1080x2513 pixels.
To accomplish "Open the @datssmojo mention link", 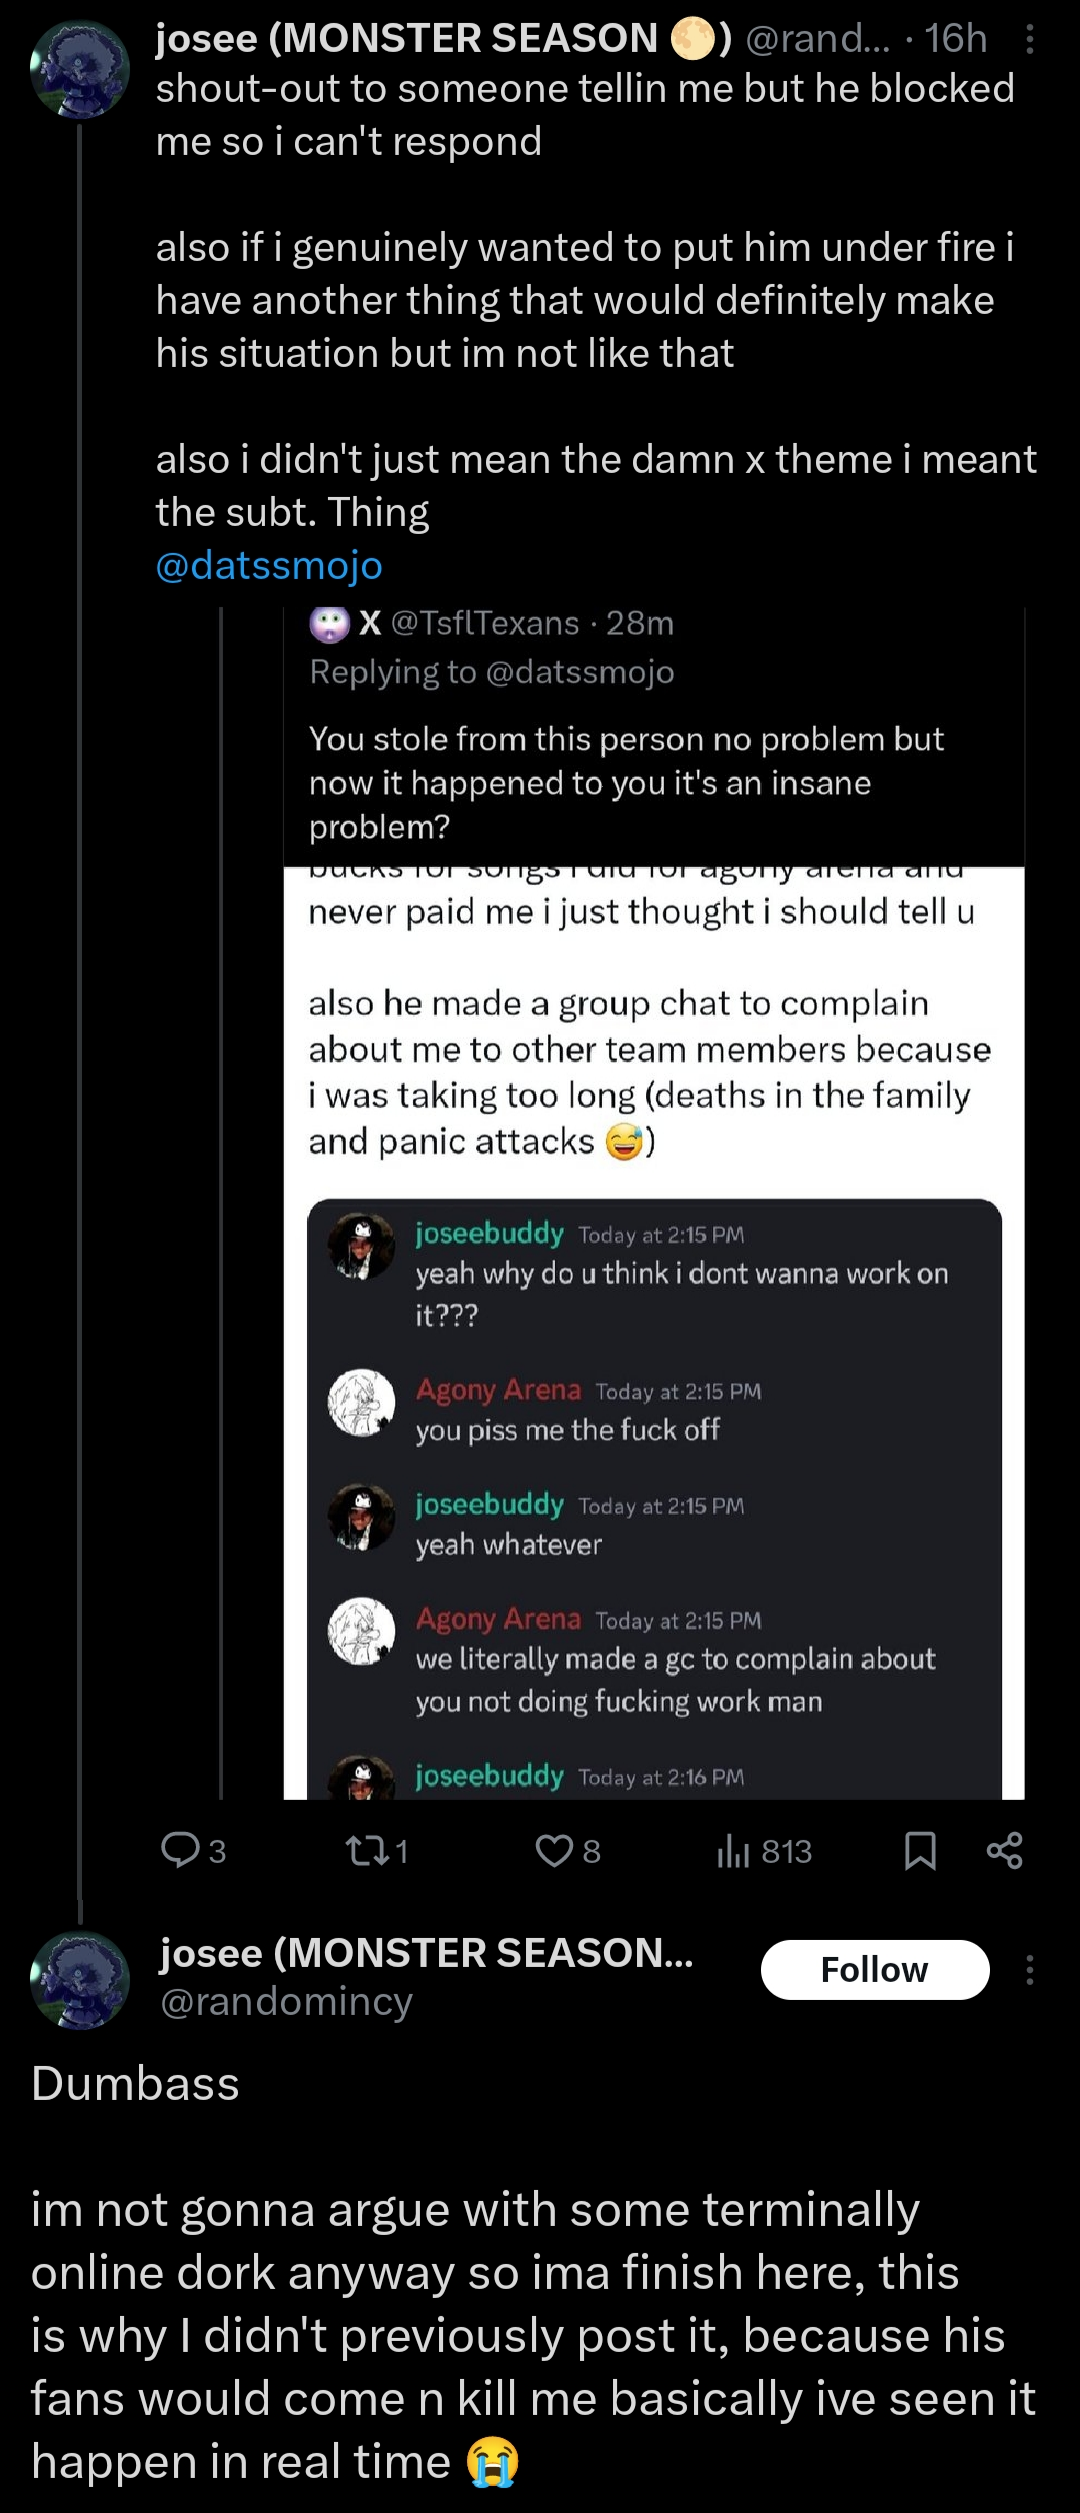I will [269, 566].
